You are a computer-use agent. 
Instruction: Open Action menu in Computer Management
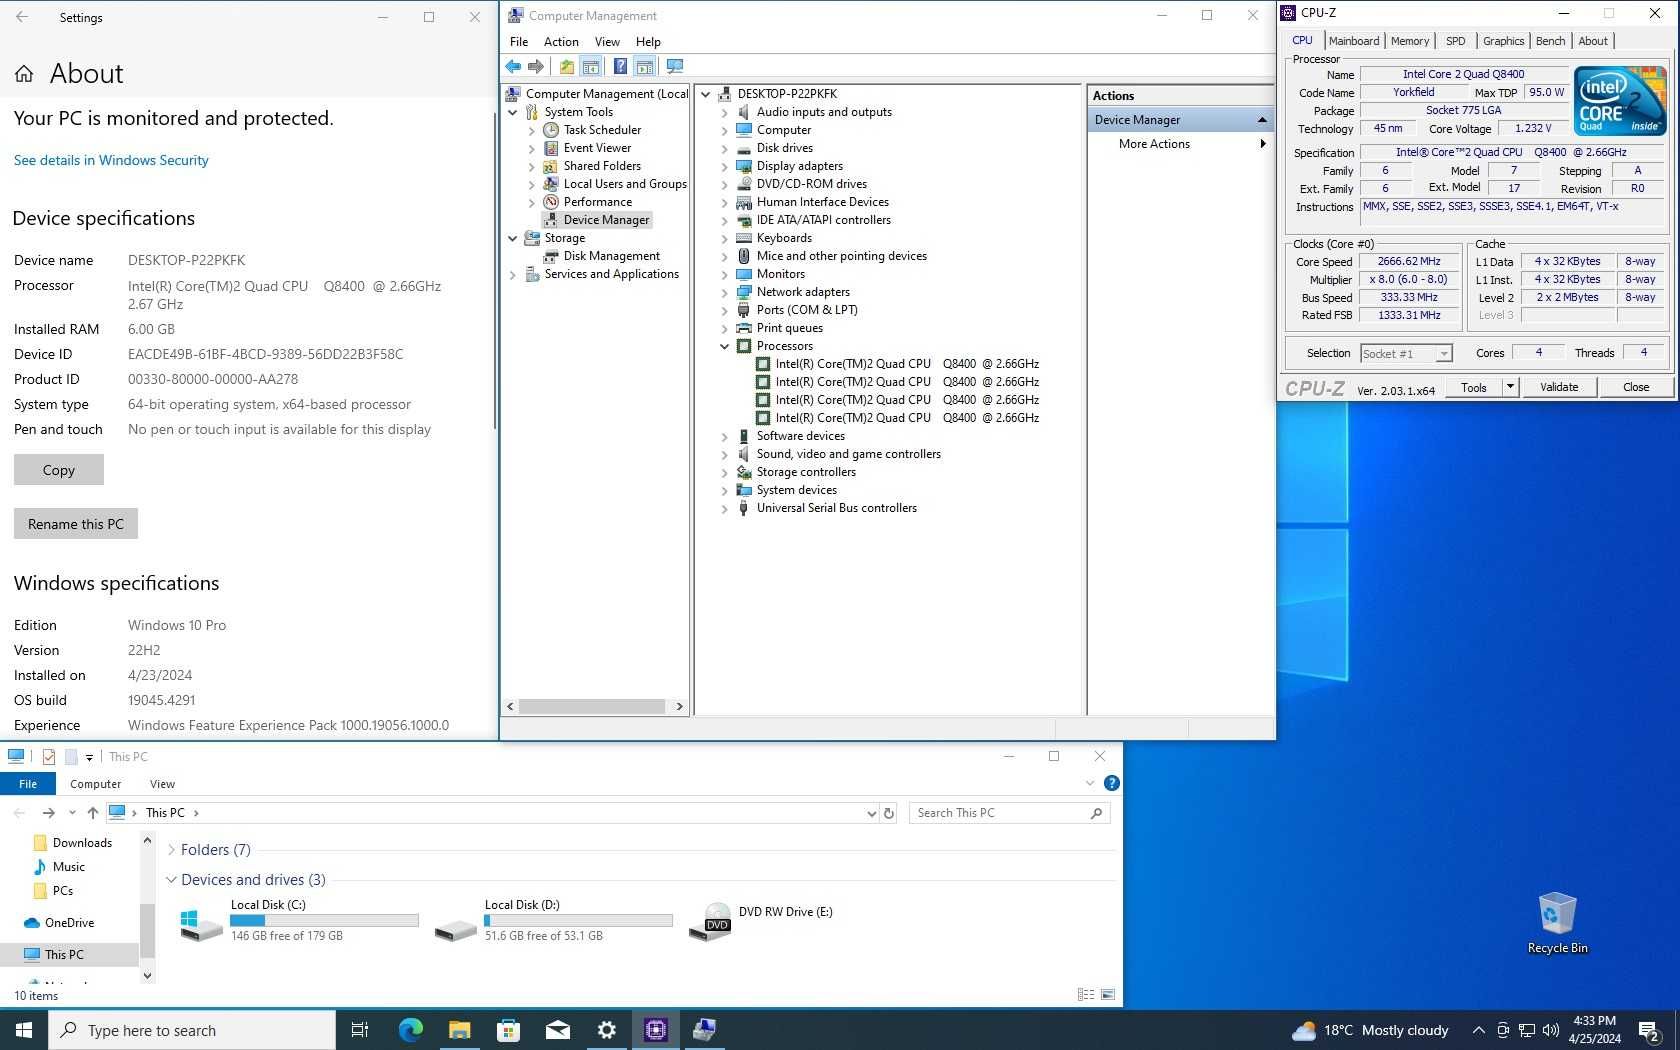(561, 42)
